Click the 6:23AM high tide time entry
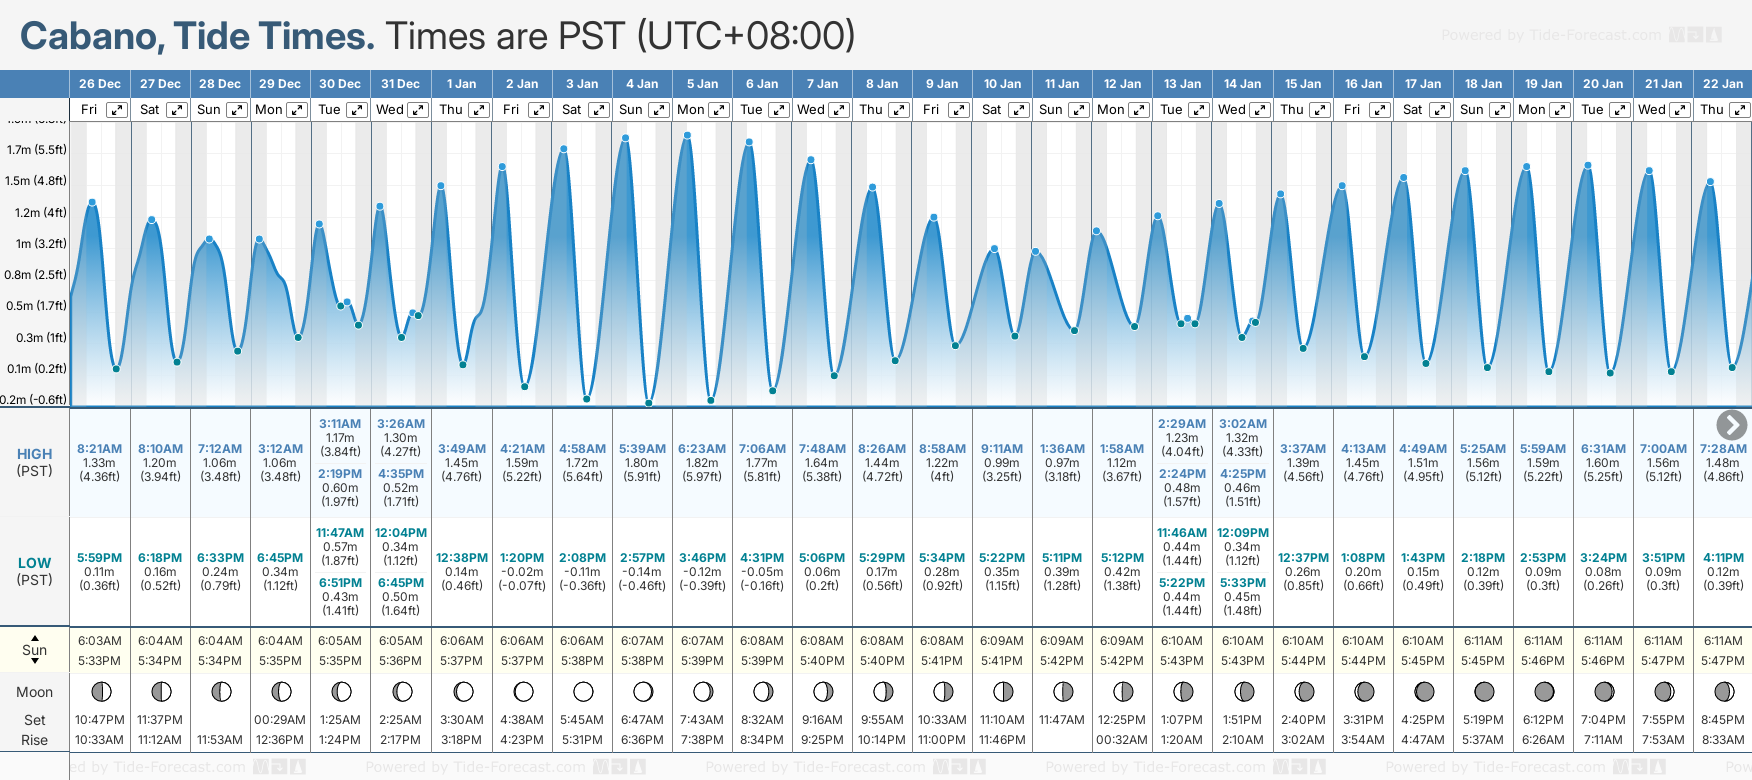Viewport: 1752px width, 780px height. 702,449
